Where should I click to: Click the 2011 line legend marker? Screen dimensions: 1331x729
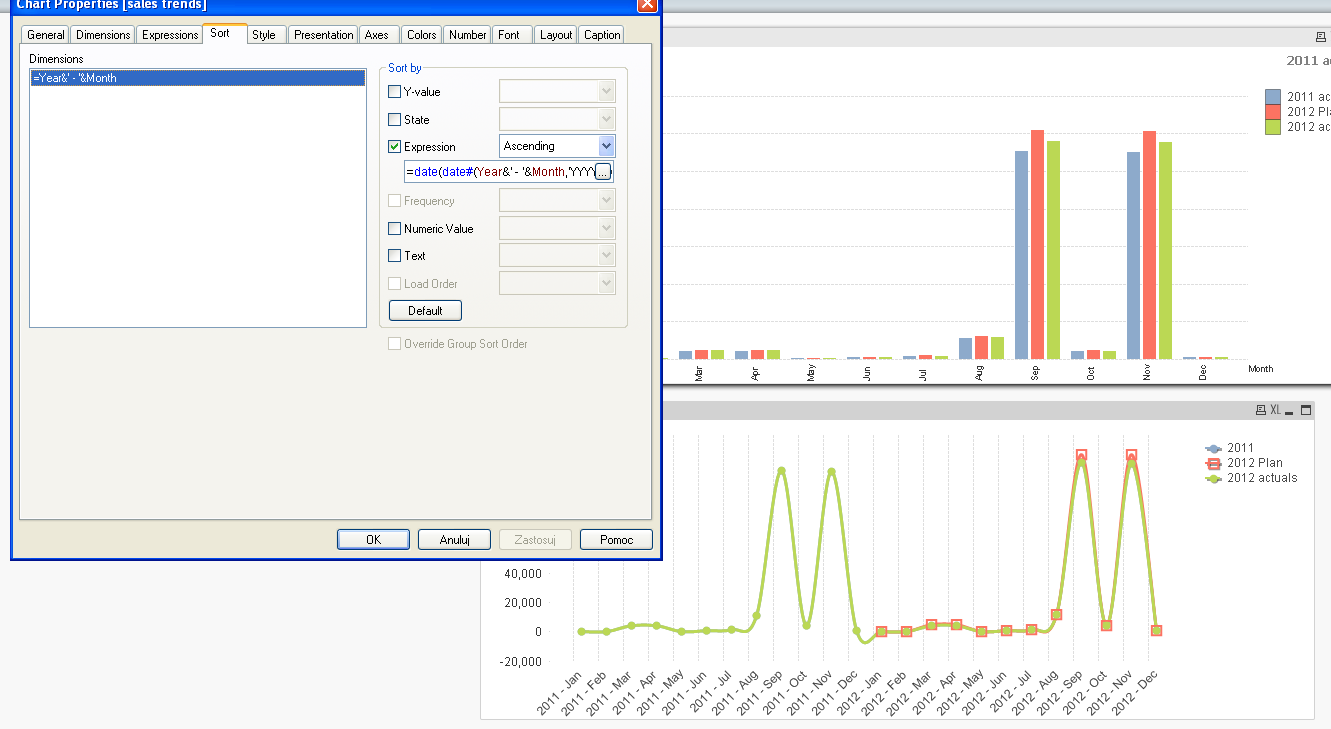pyautogui.click(x=1214, y=448)
